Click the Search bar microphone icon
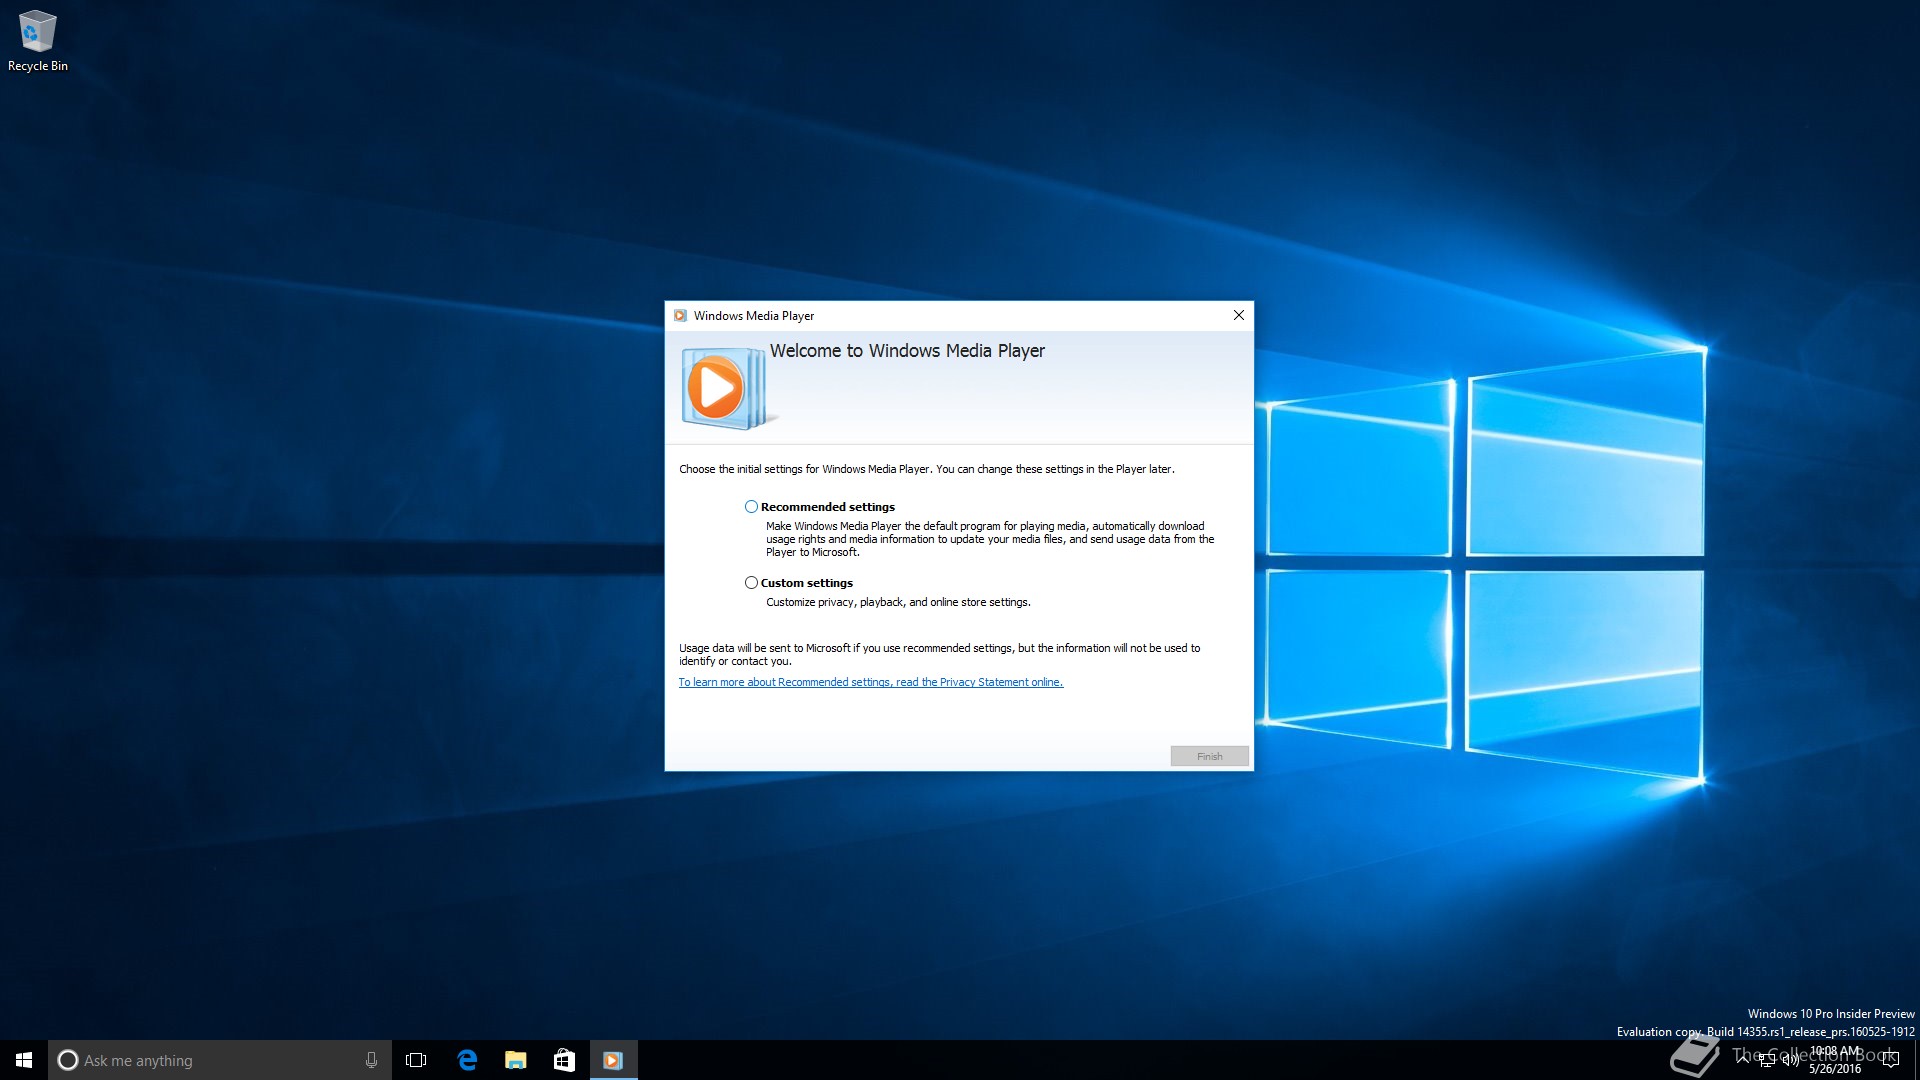Image resolution: width=1920 pixels, height=1080 pixels. click(x=372, y=1059)
